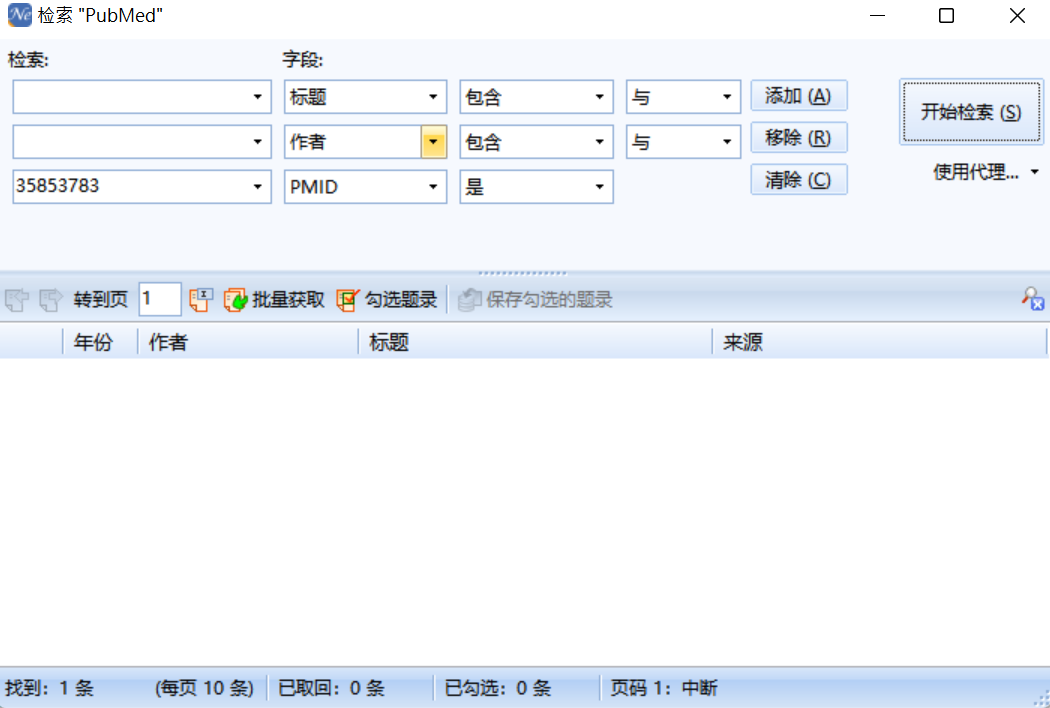Open the 标题 field dropdown

[433, 97]
